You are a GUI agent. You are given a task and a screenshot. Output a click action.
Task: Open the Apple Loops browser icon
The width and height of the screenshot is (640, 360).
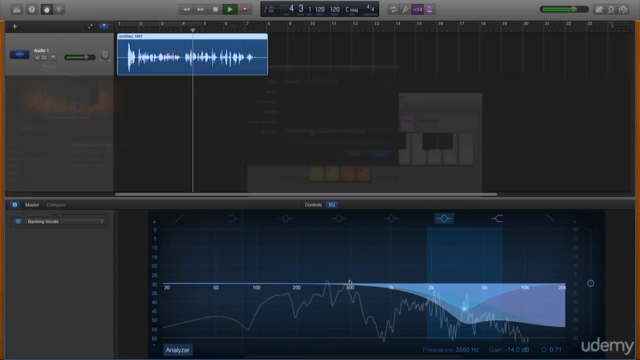click(611, 9)
